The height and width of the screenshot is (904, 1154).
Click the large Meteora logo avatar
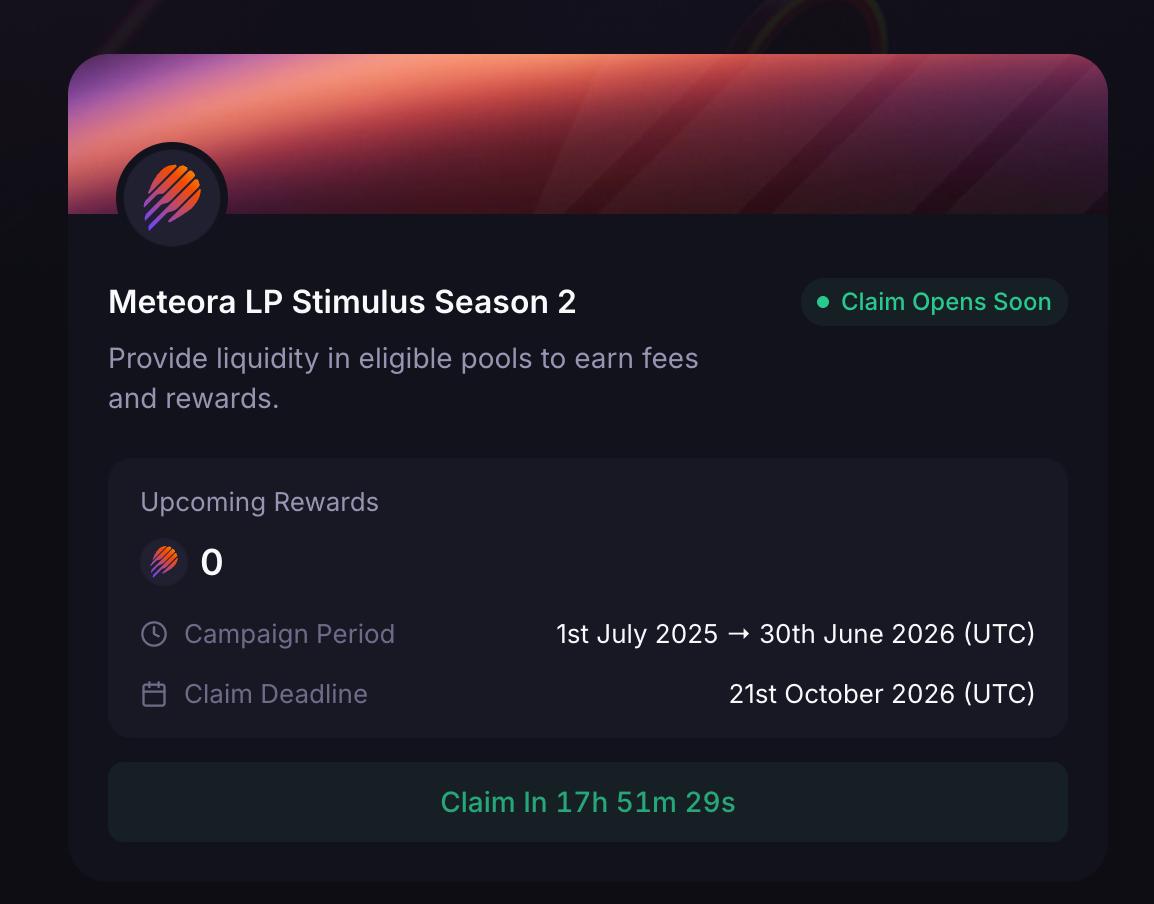171,197
